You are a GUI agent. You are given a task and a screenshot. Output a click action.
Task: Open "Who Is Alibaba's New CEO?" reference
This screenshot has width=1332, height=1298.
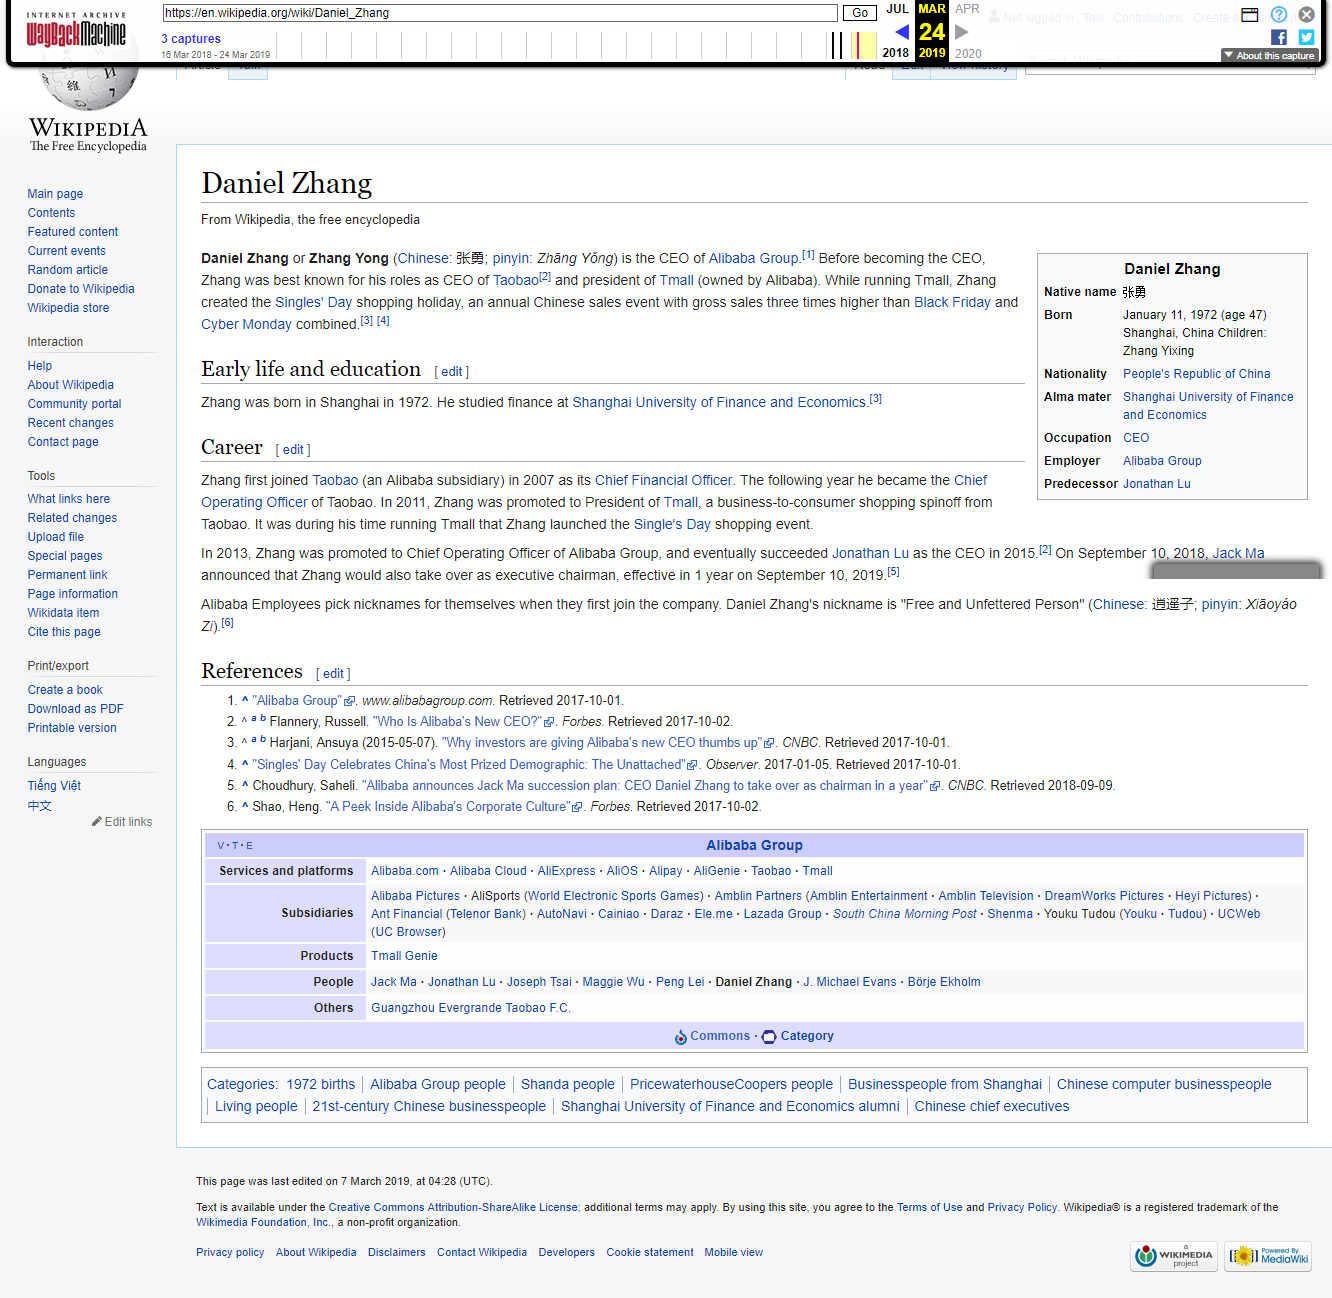pos(463,722)
